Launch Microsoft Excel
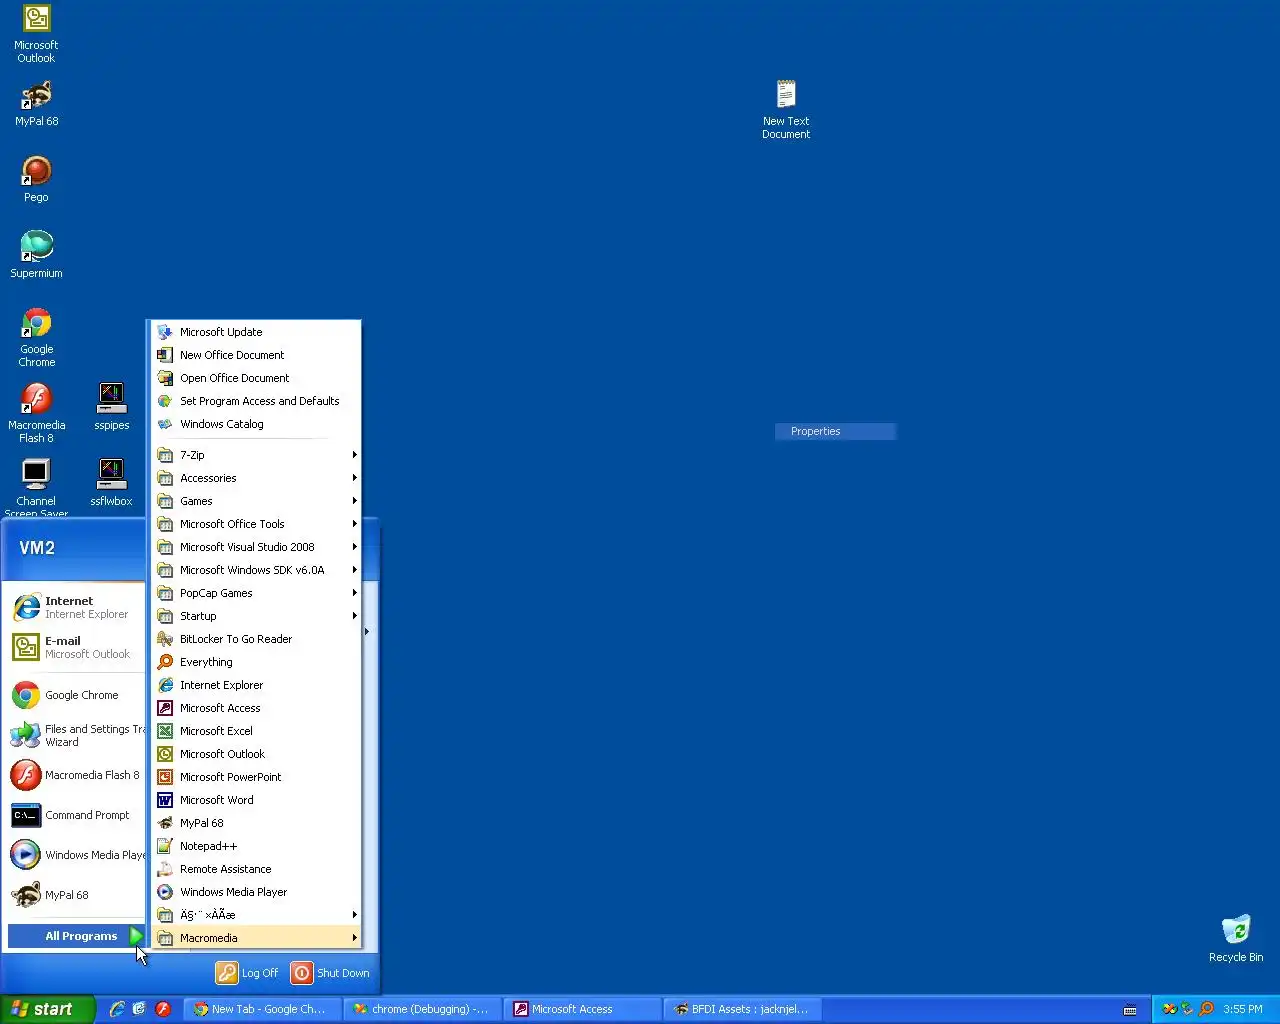Viewport: 1280px width, 1024px height. coord(255,731)
